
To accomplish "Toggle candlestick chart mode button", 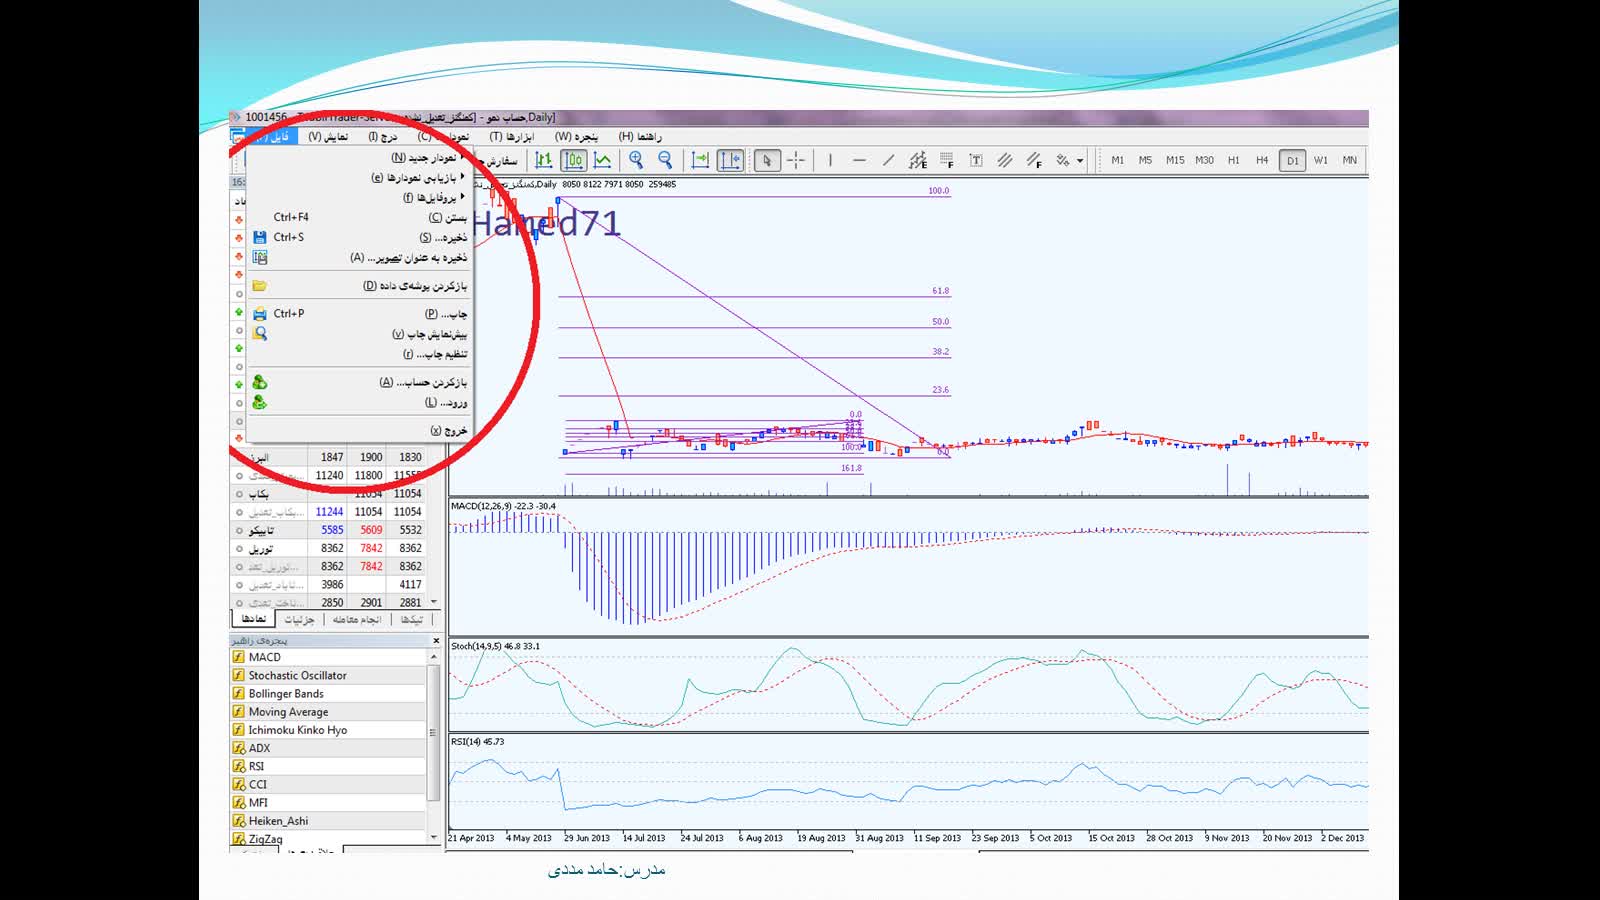I will pyautogui.click(x=573, y=160).
